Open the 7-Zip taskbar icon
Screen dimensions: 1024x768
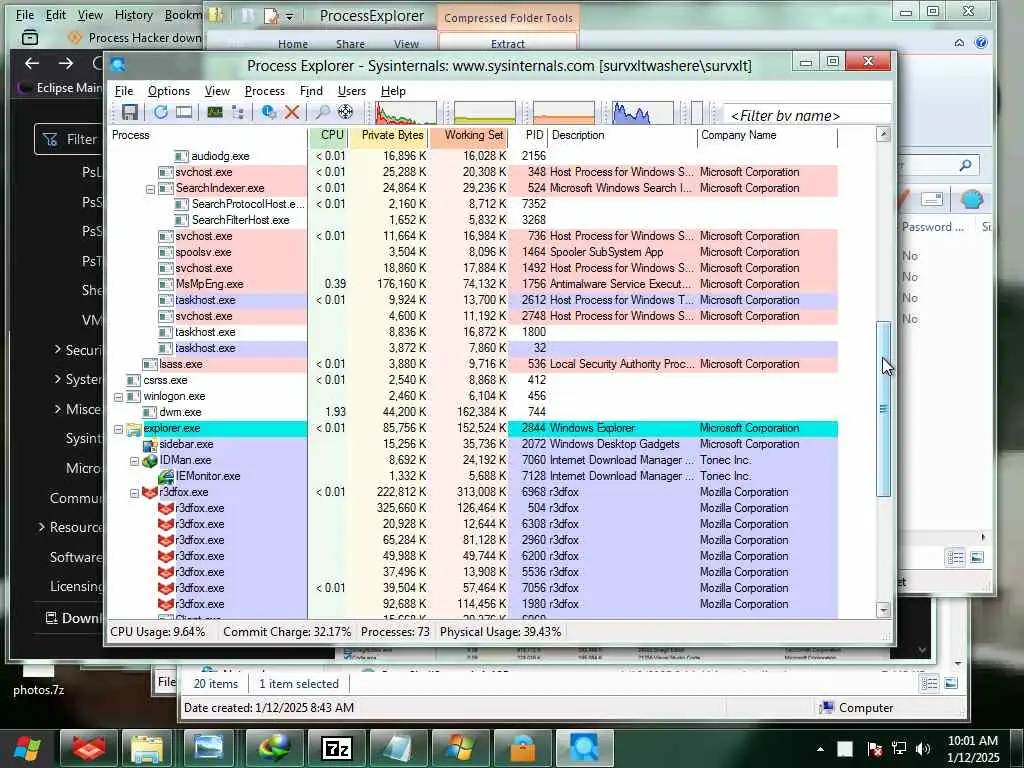[x=337, y=748]
